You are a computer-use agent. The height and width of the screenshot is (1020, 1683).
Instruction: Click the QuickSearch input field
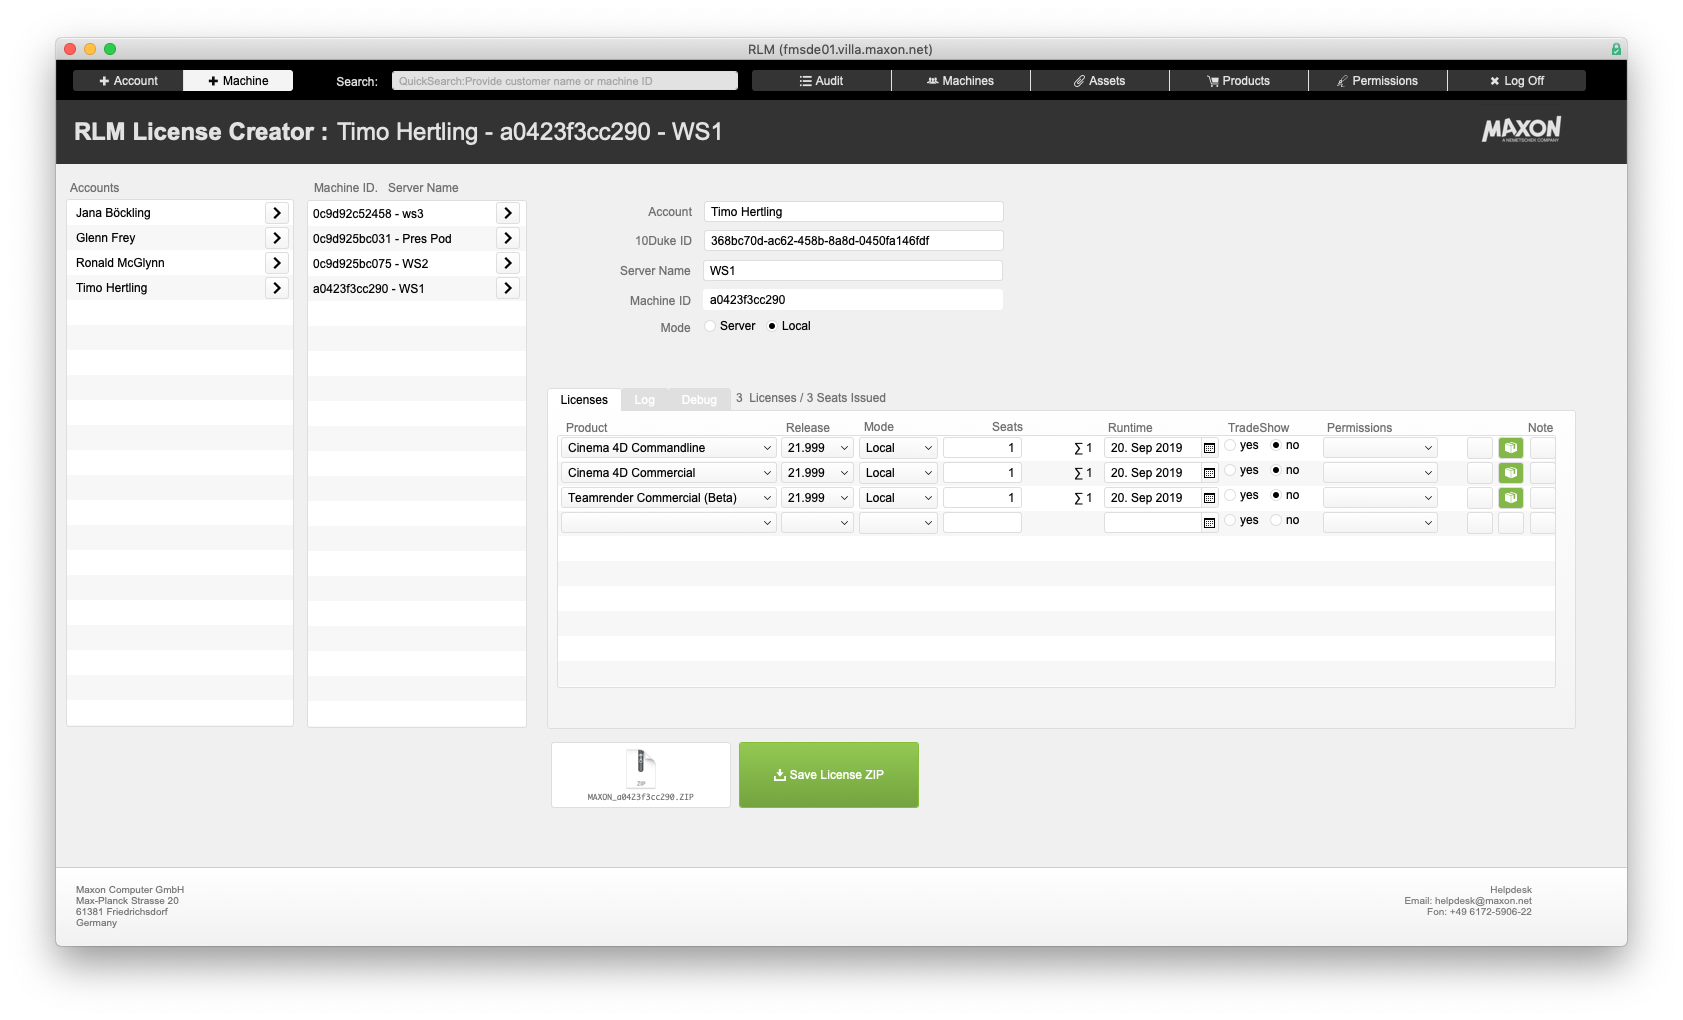[565, 81]
